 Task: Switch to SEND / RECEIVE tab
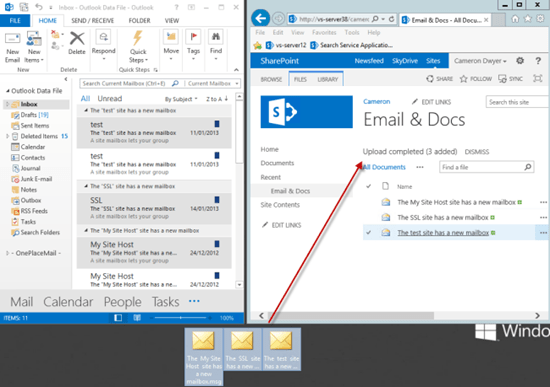point(93,21)
